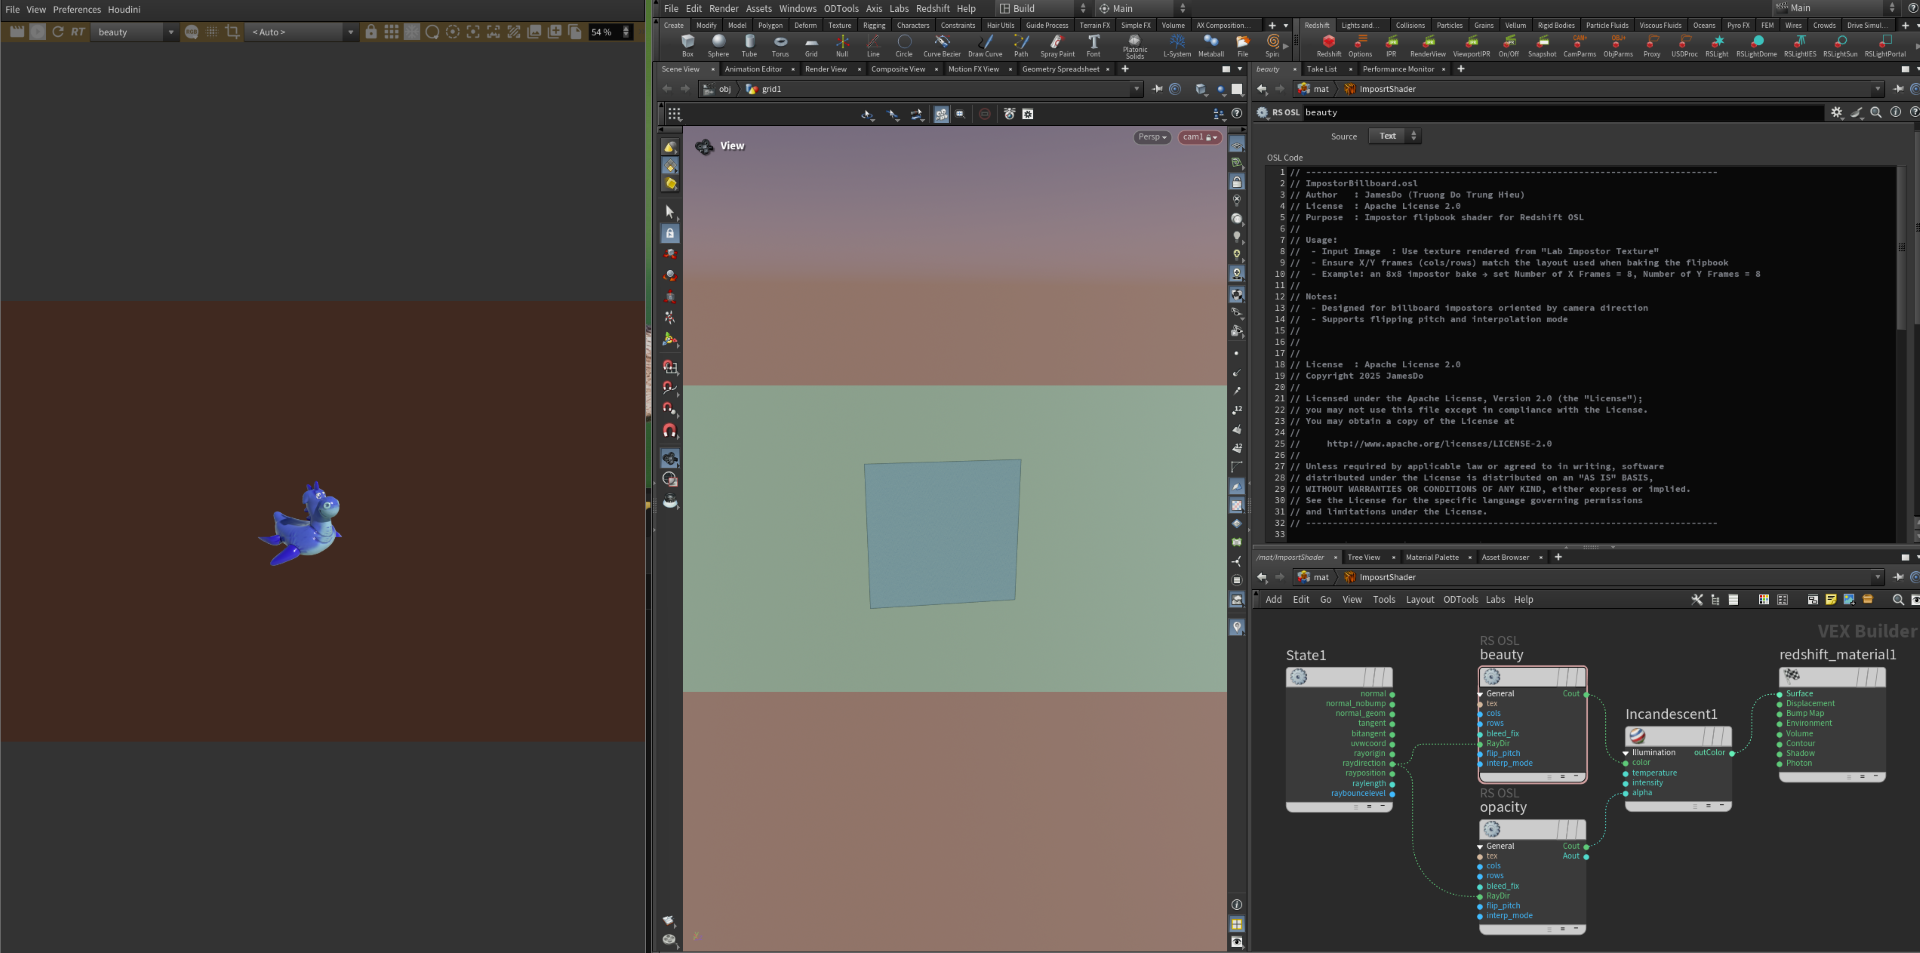Toggle the RT real-time render button

click(x=78, y=32)
